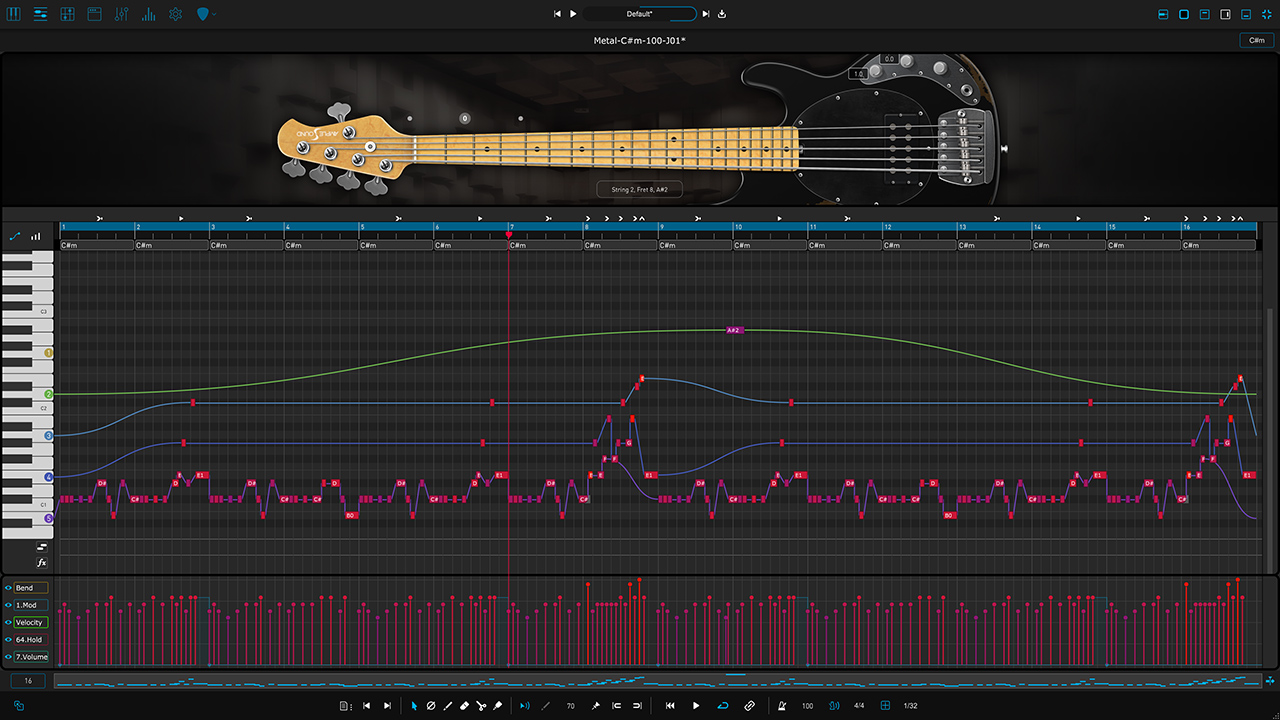
Task: Open the mixer sliders panel icon
Action: 122,14
